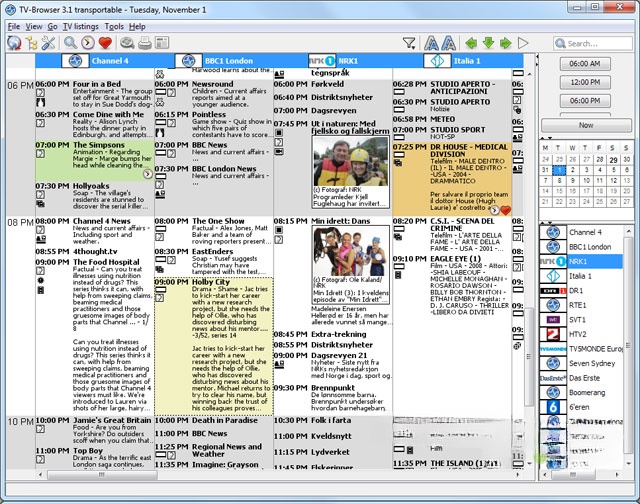Click reminder clock icon in The Simpsons cell
This screenshot has width=640, height=504.
[x=148, y=174]
